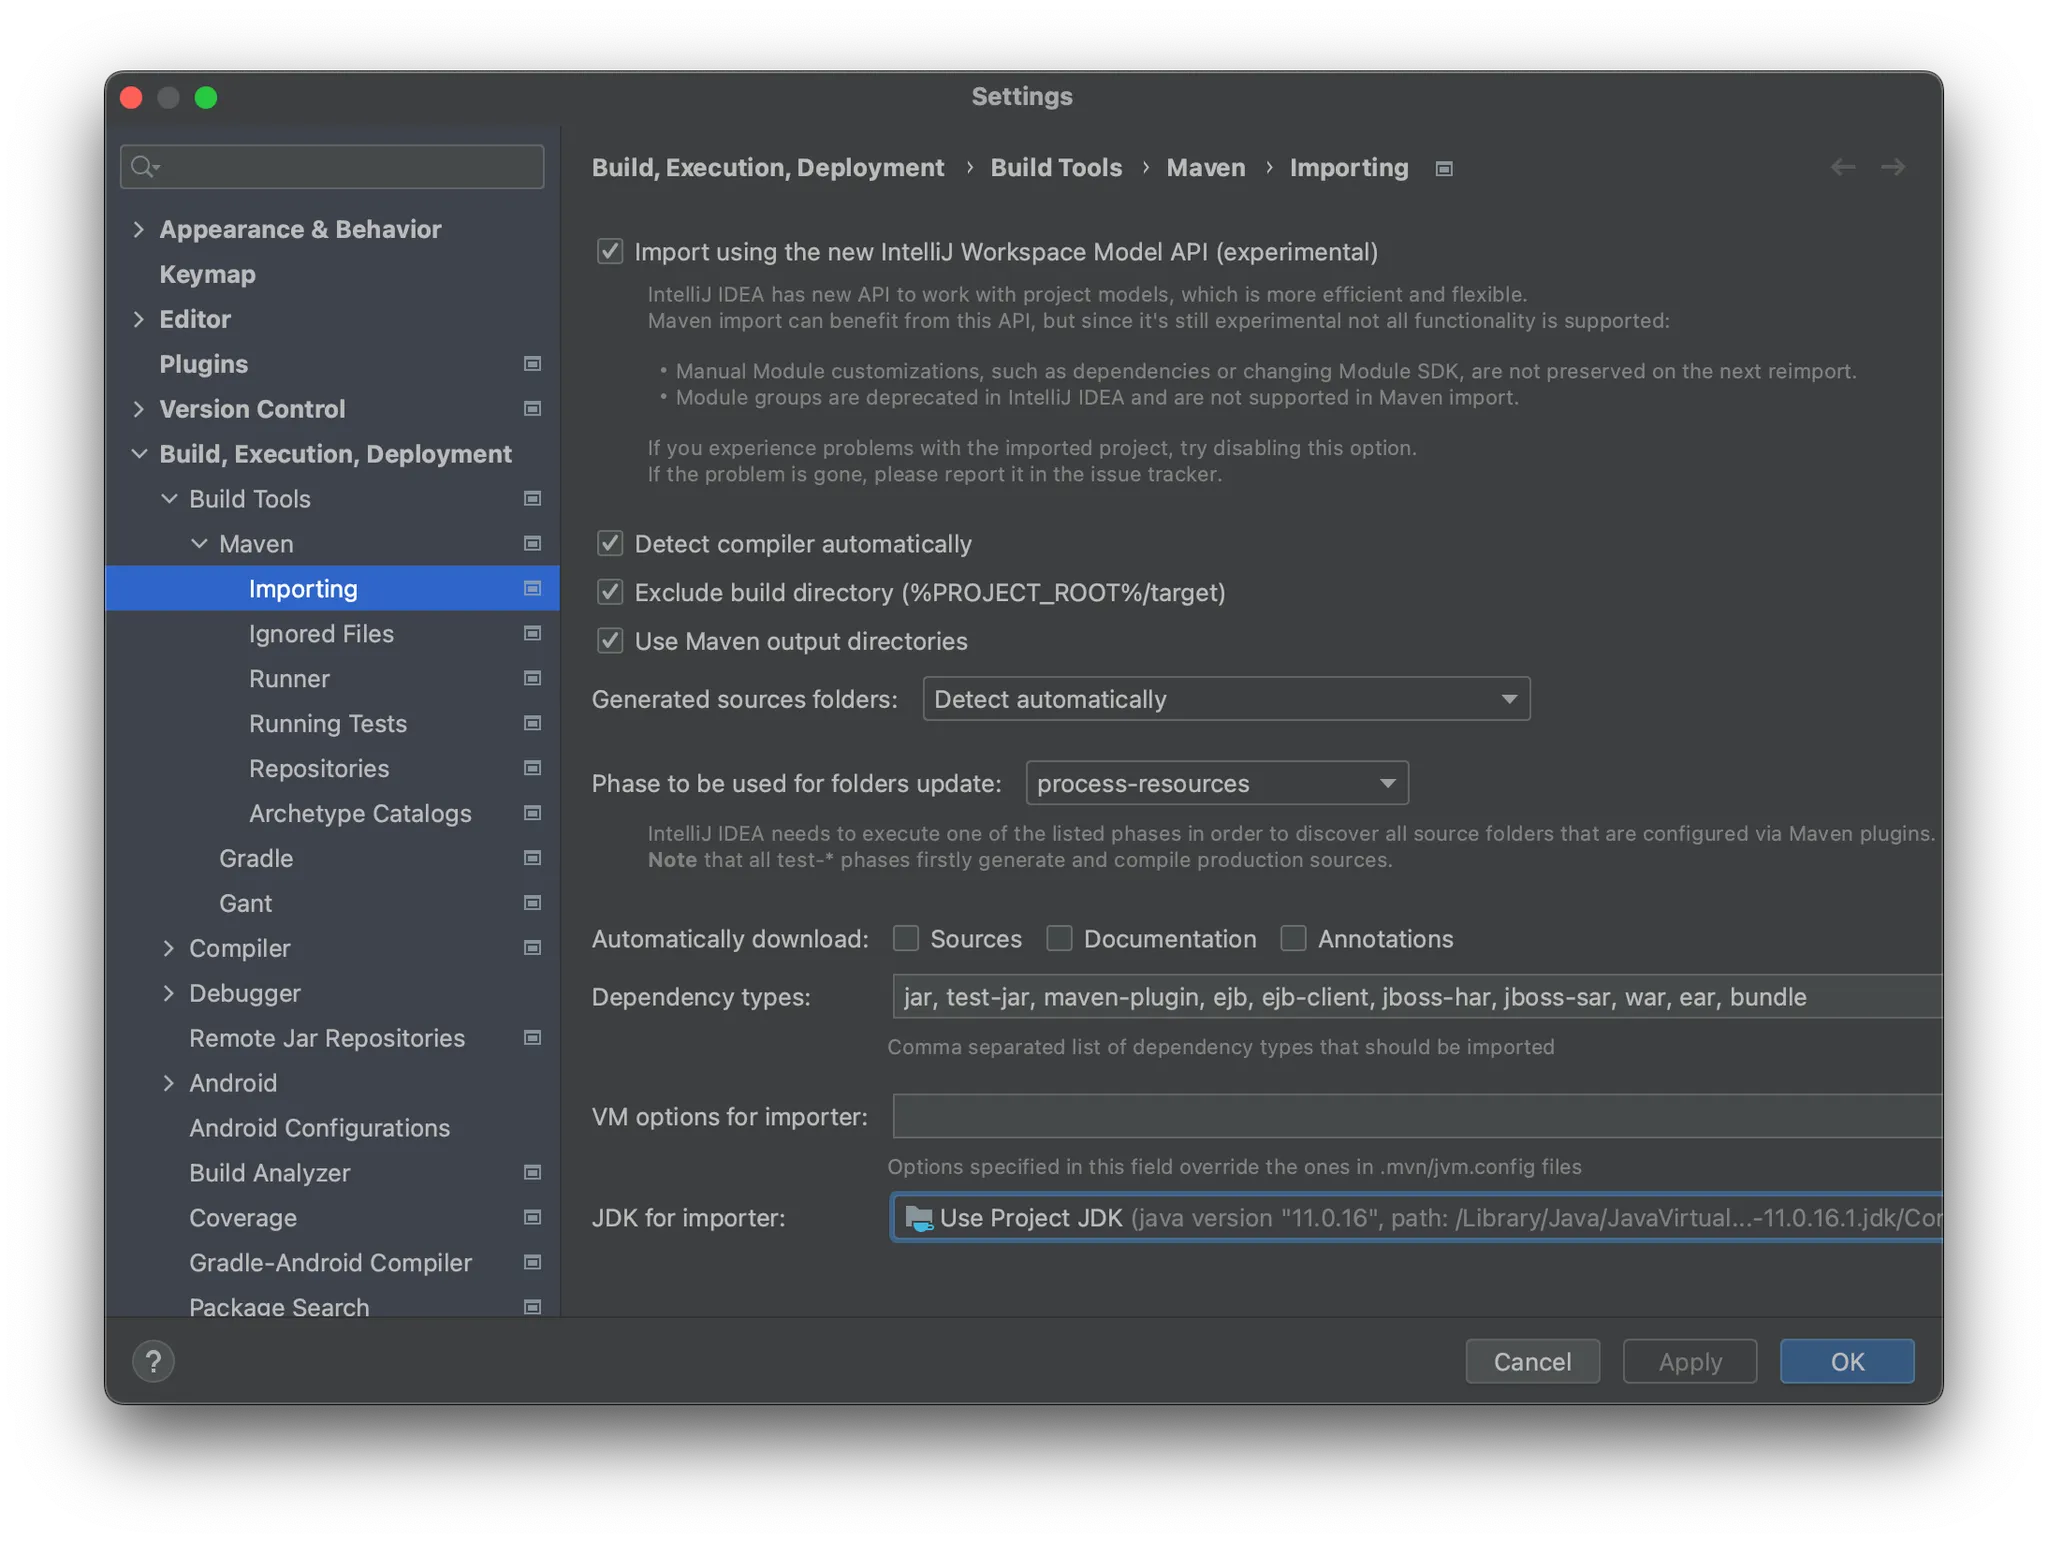2048x1543 pixels.
Task: Select Runner under Maven settings
Action: click(x=289, y=679)
